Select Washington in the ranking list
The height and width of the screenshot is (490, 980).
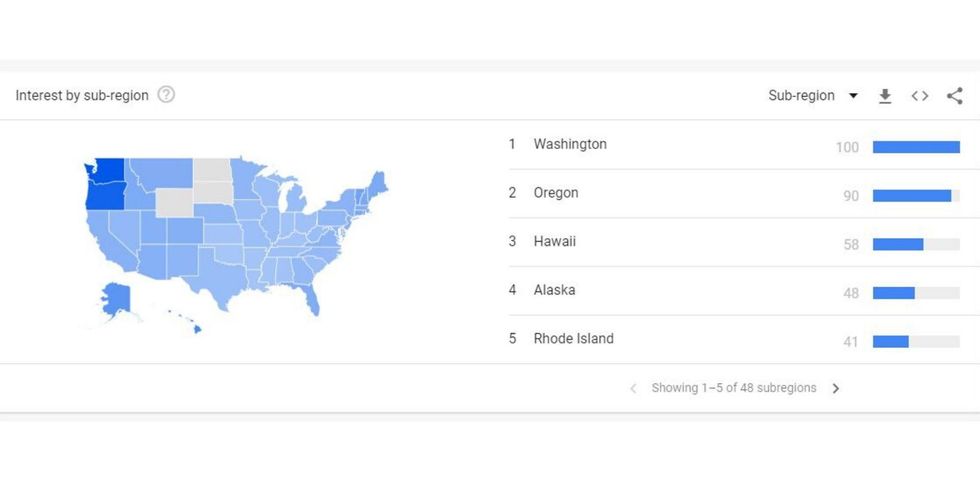click(x=570, y=144)
